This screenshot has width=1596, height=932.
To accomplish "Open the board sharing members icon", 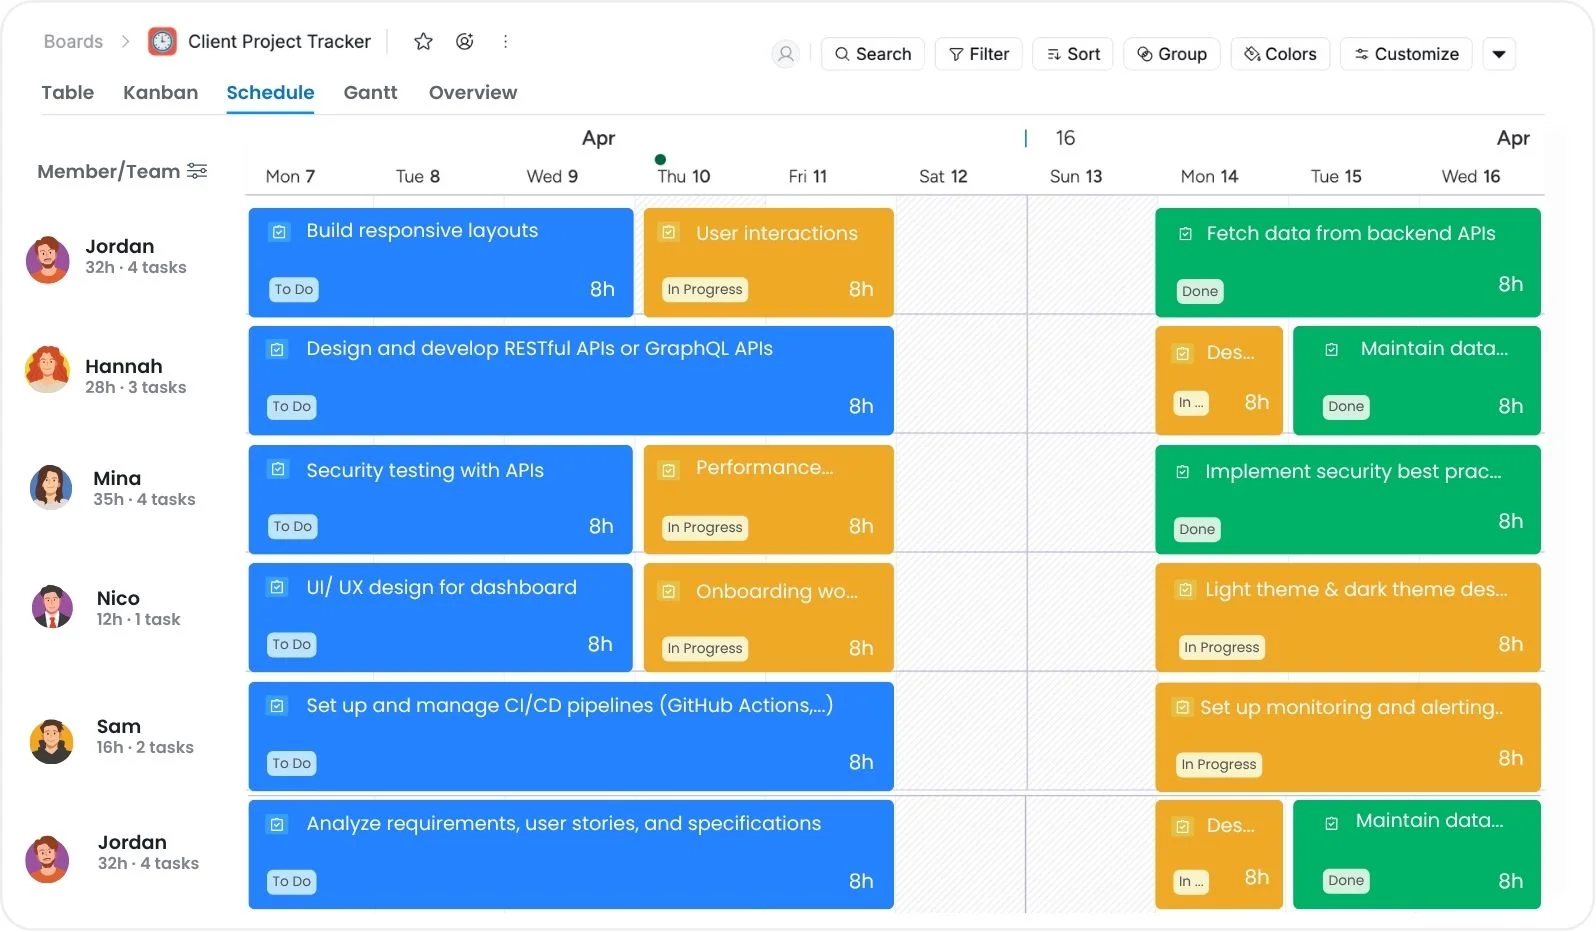I will 465,41.
